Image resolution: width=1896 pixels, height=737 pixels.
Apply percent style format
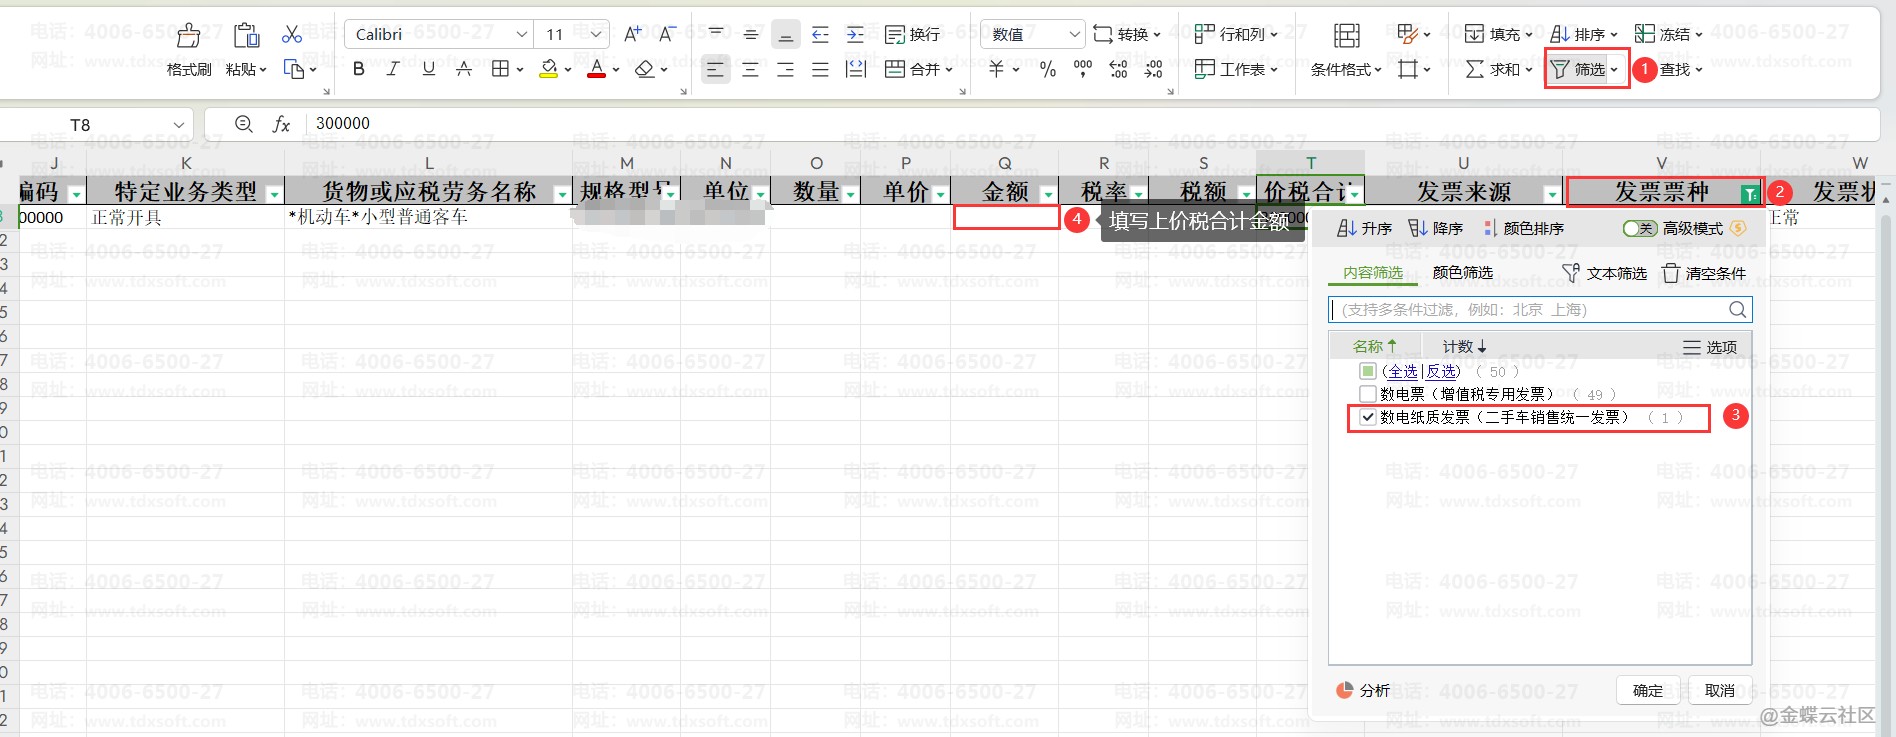coord(1048,69)
